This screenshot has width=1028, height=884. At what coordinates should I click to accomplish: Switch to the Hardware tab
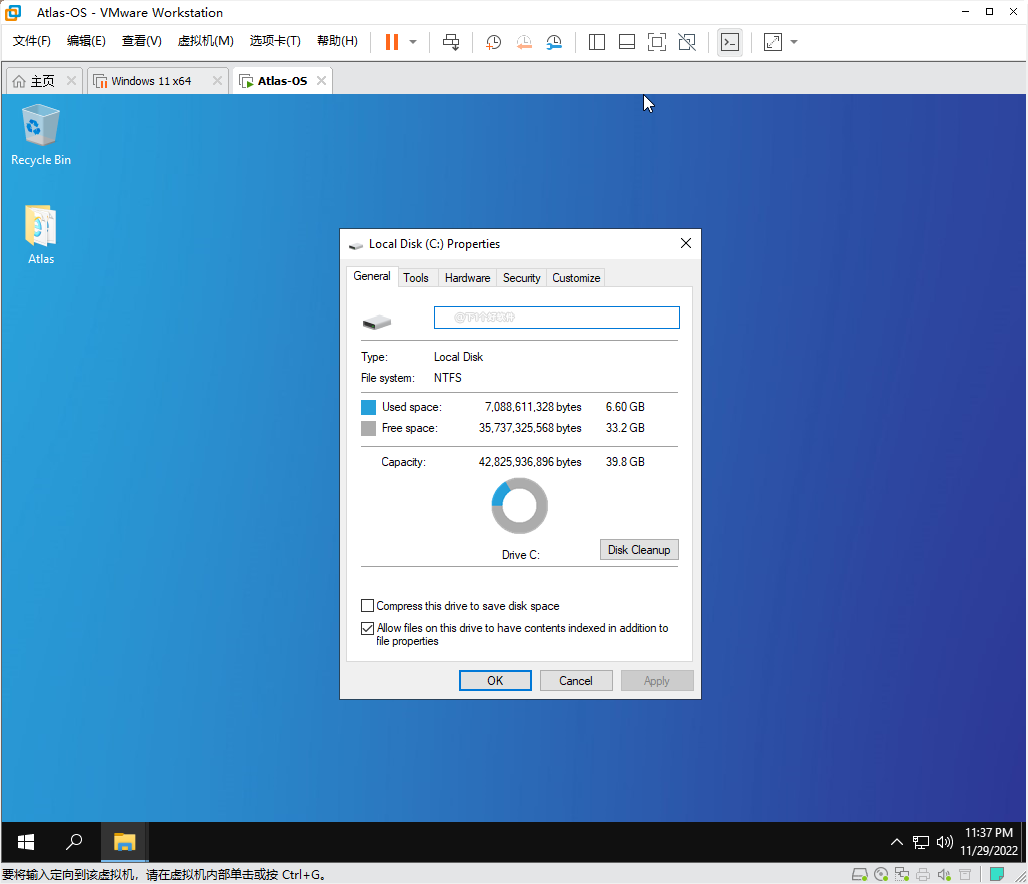(x=467, y=278)
